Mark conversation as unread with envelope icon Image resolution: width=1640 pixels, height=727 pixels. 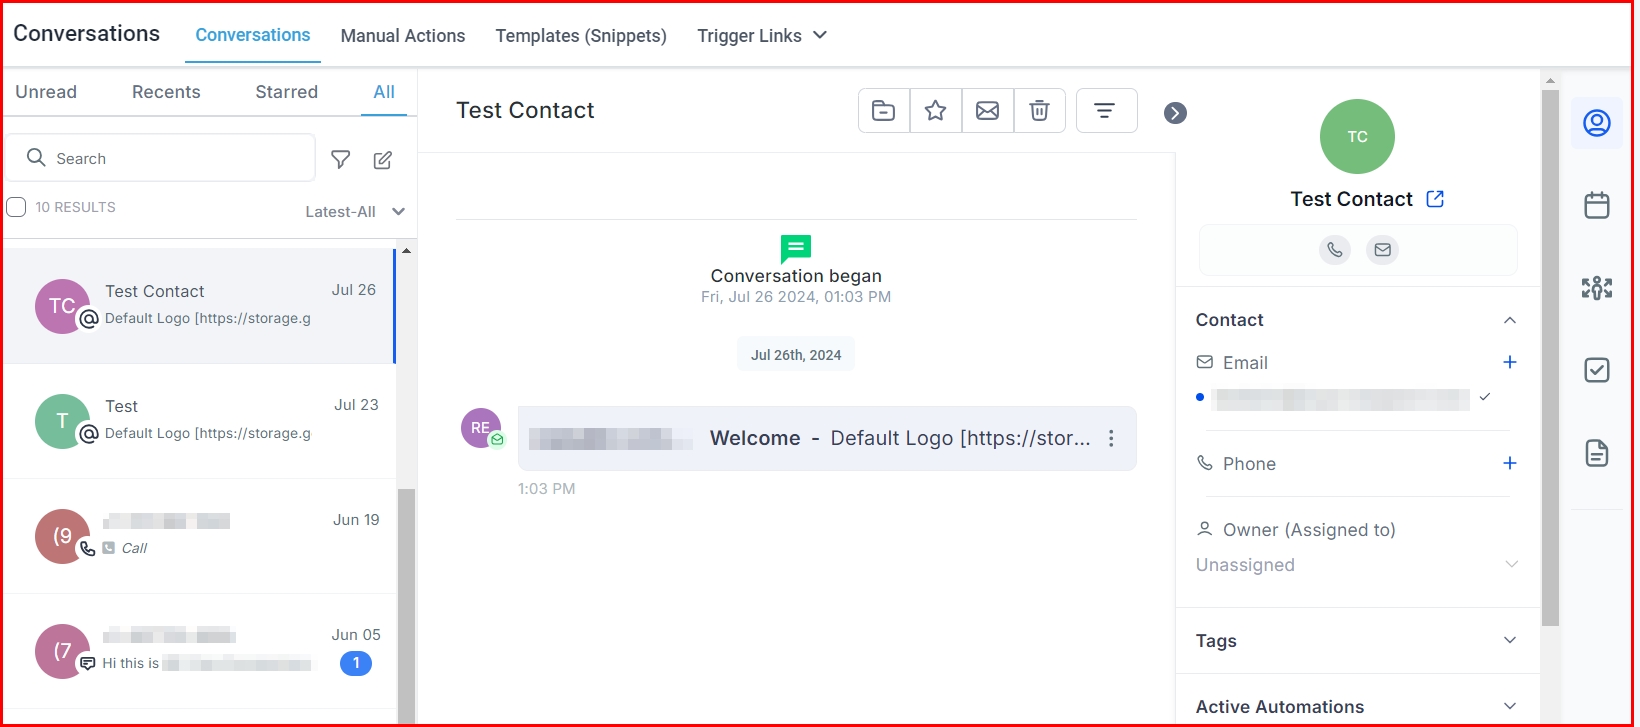988,111
